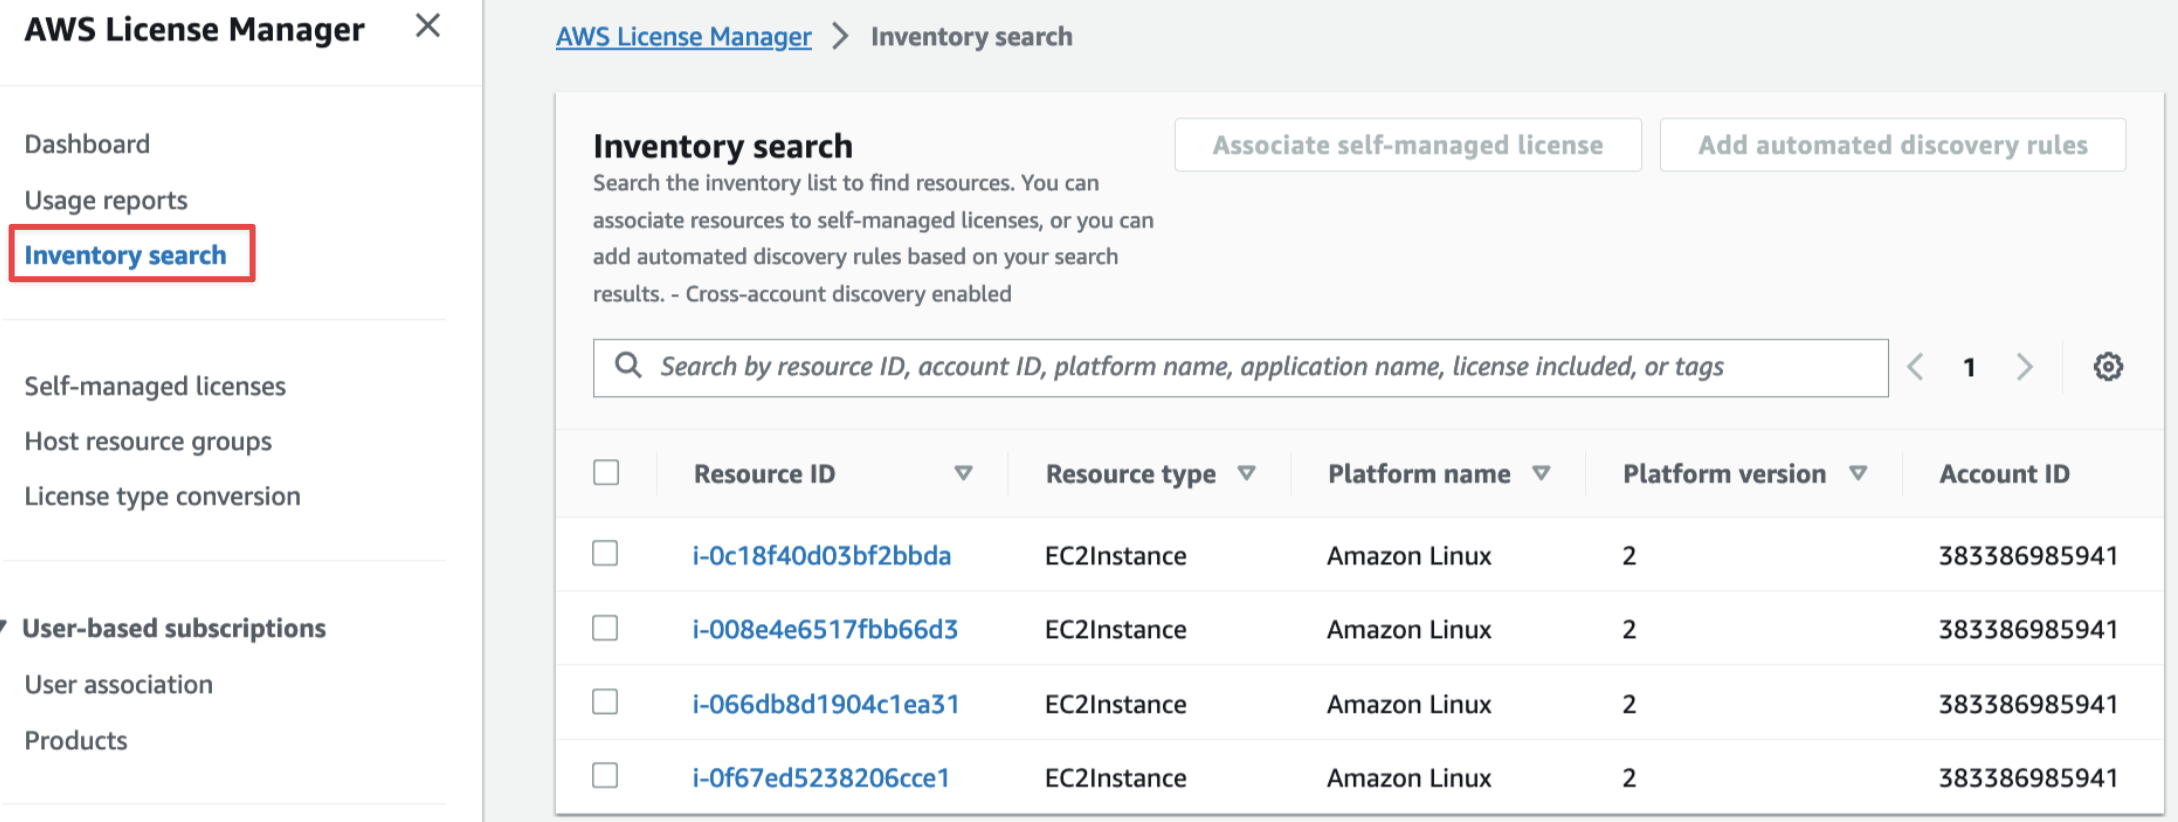Click the search magnifier icon
The height and width of the screenshot is (822, 2178).
click(628, 366)
